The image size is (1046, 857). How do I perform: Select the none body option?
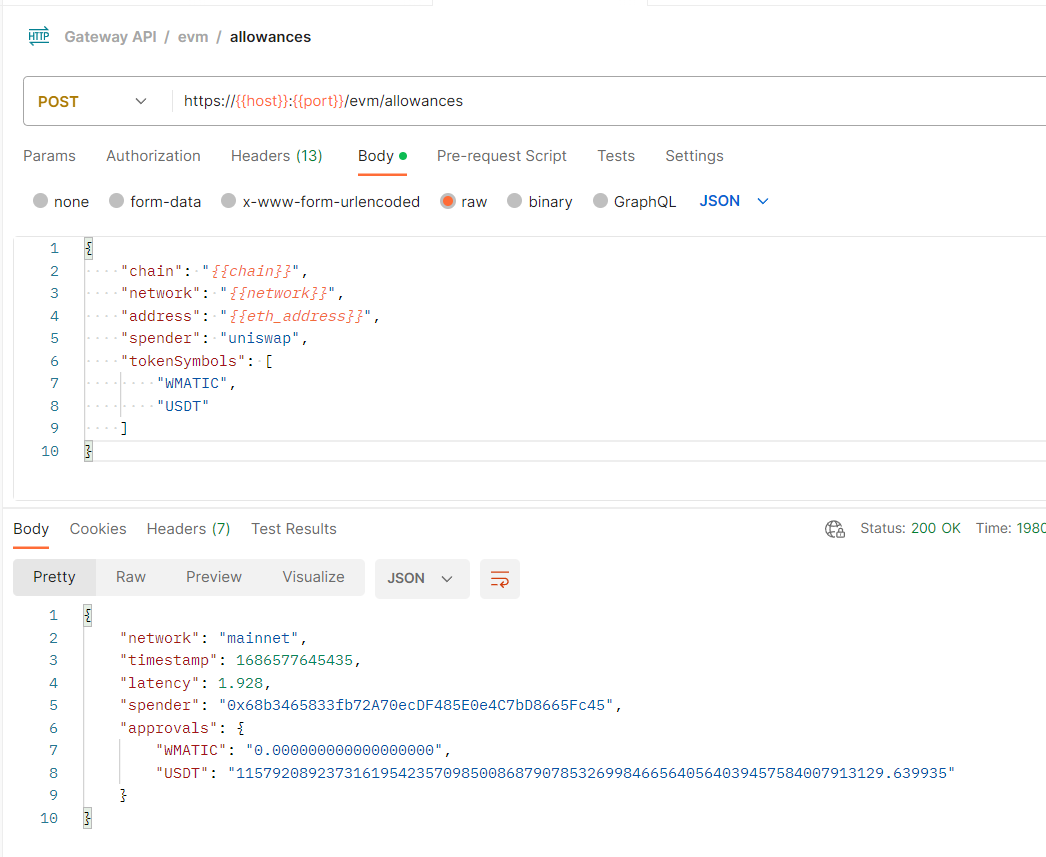click(x=60, y=201)
